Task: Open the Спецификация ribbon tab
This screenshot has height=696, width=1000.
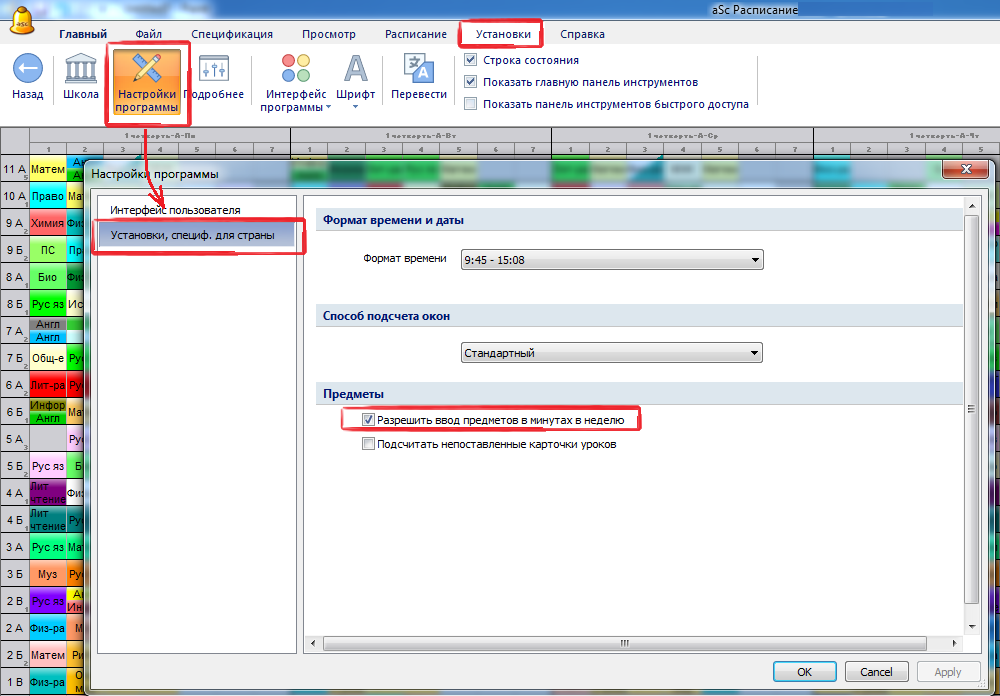Action: pos(232,34)
